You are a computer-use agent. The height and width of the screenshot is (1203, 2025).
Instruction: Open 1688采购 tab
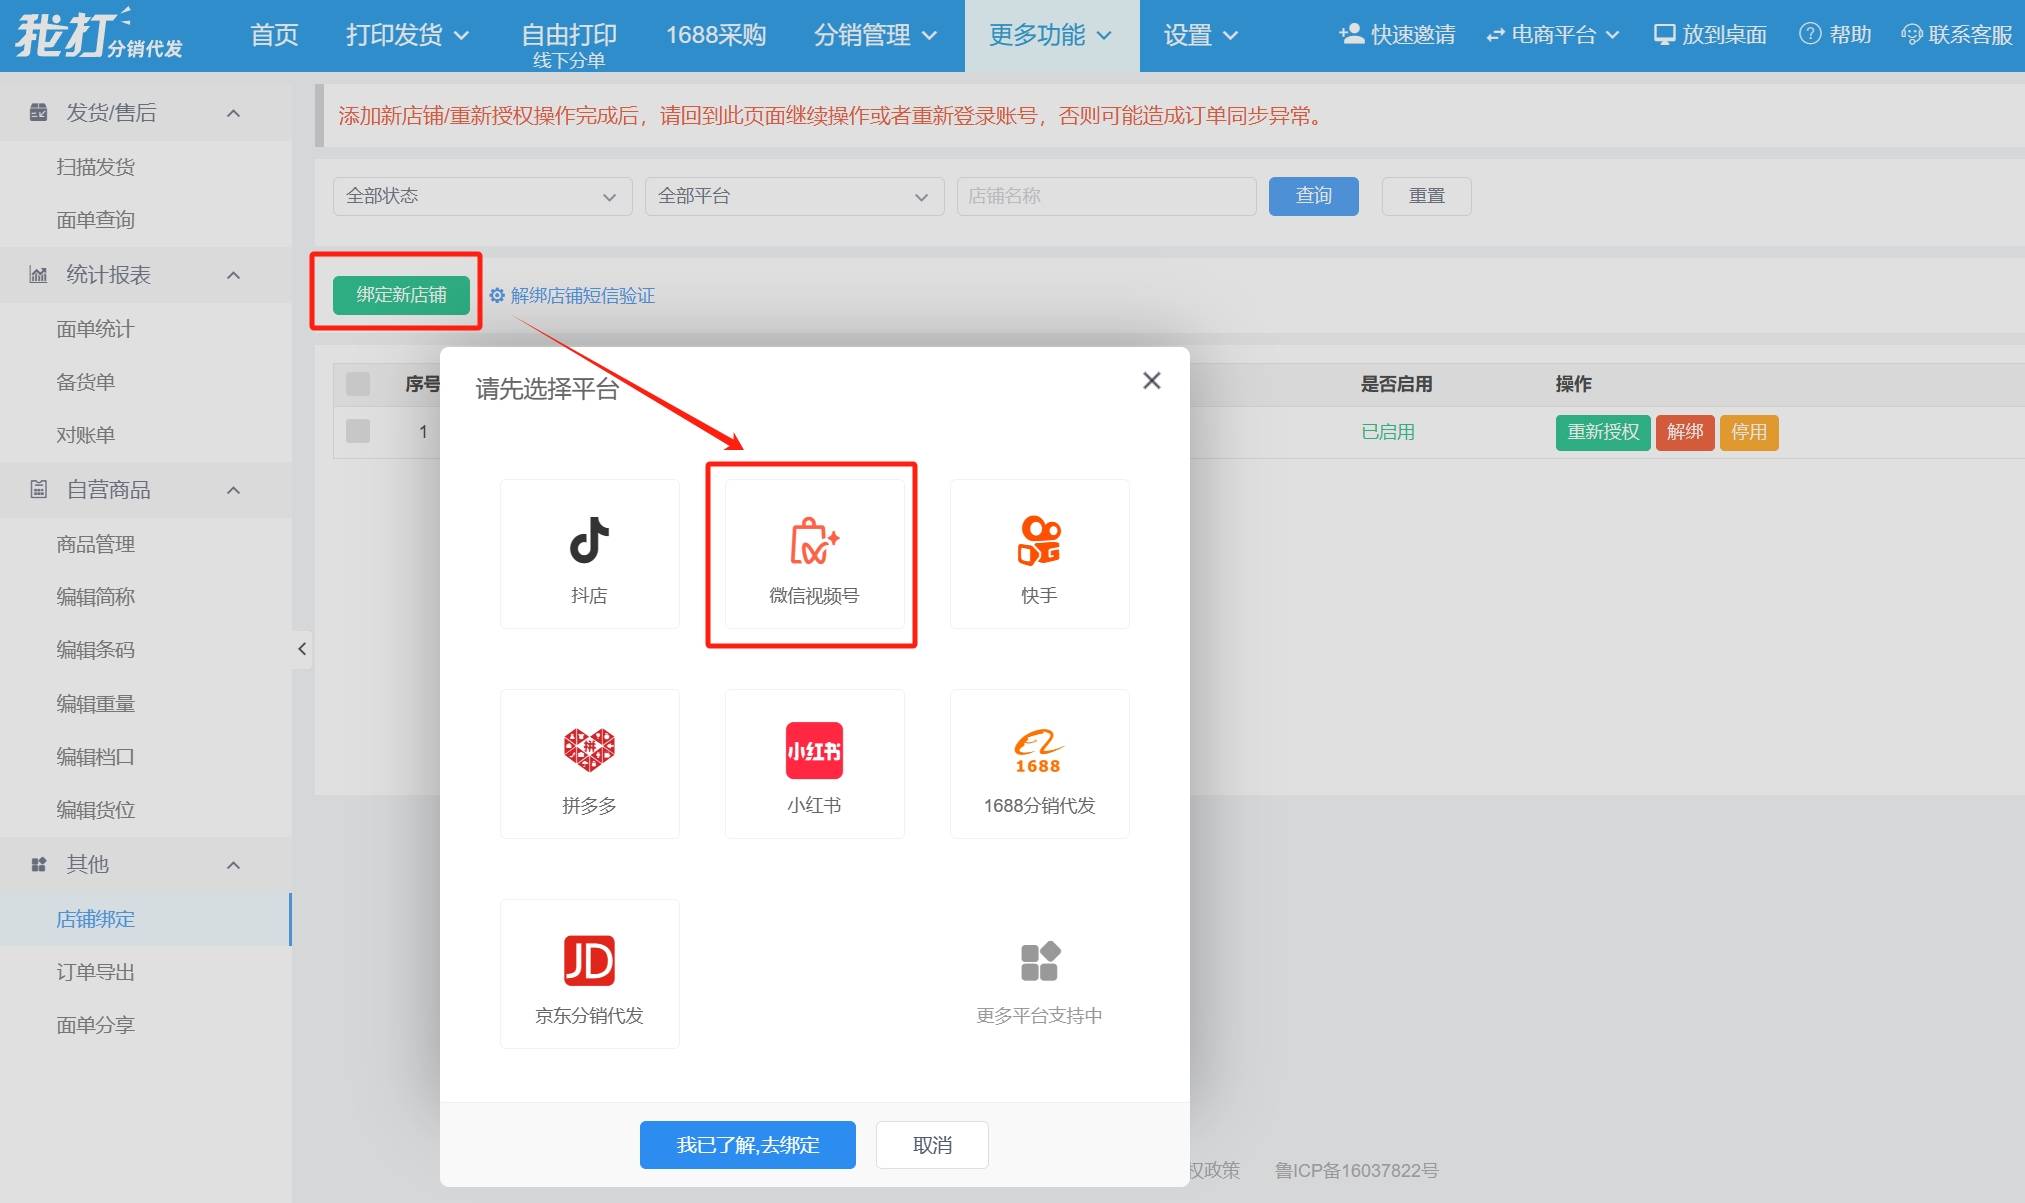coord(716,35)
